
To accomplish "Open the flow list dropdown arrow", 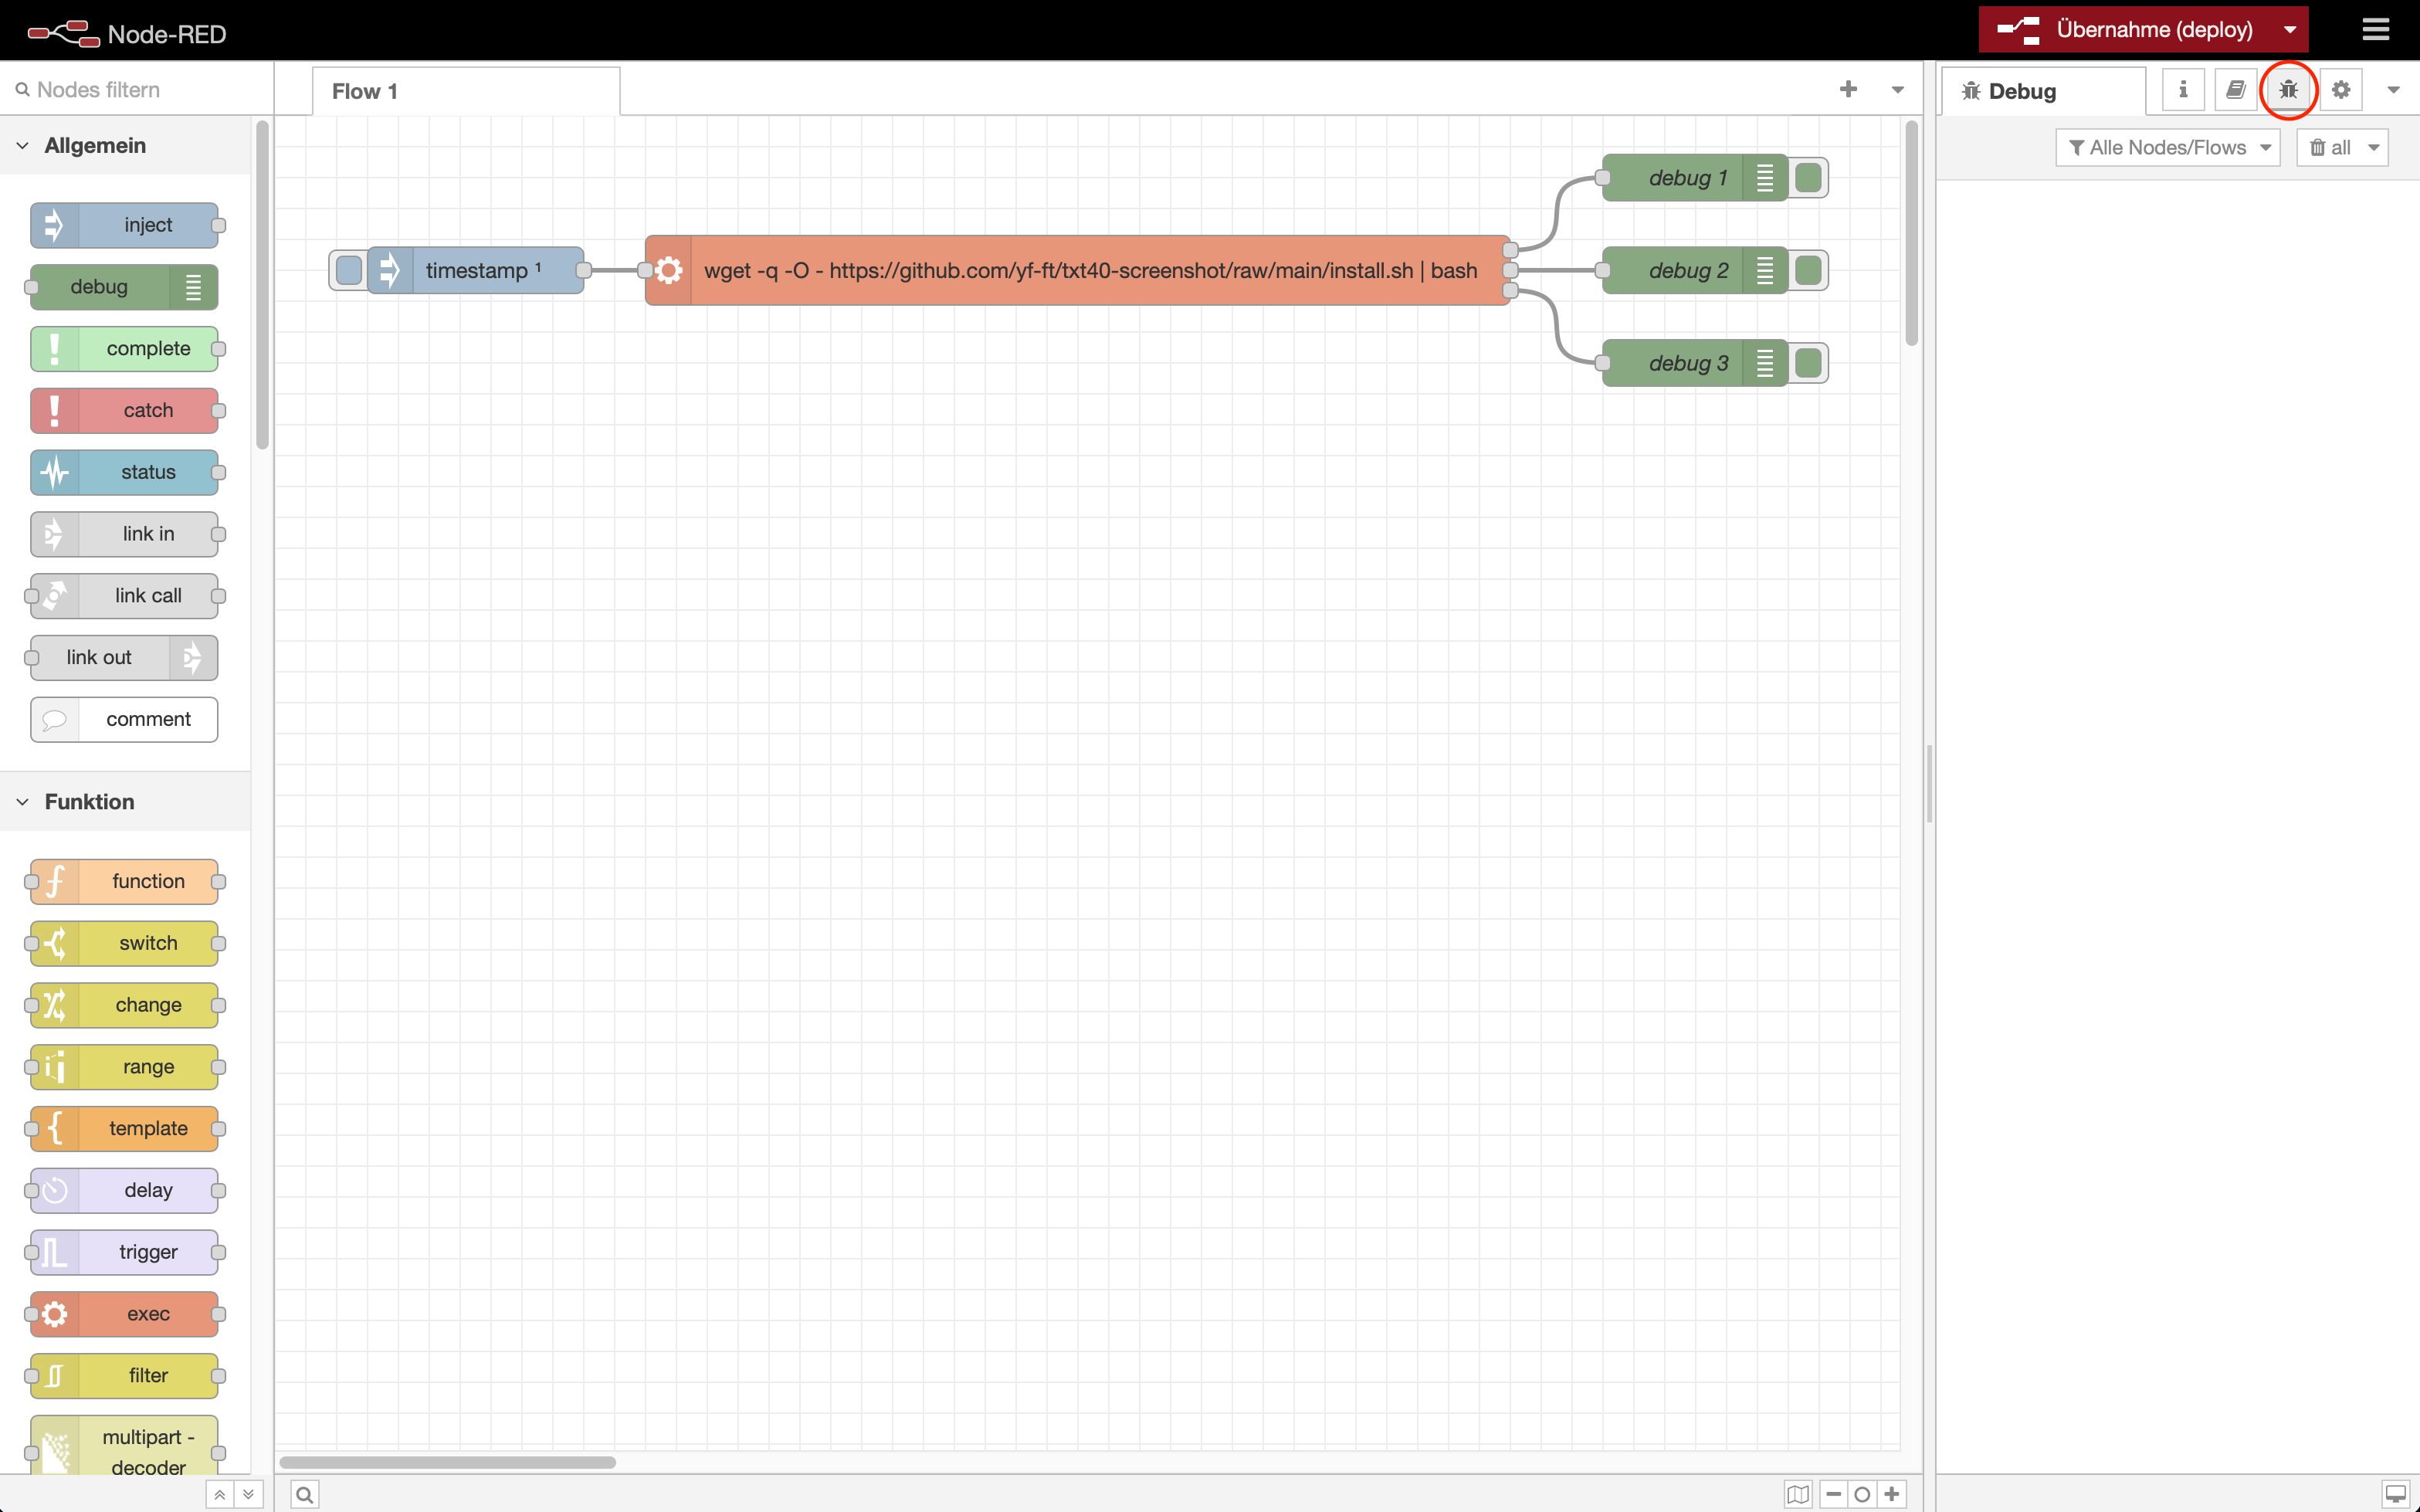I will pyautogui.click(x=1897, y=90).
